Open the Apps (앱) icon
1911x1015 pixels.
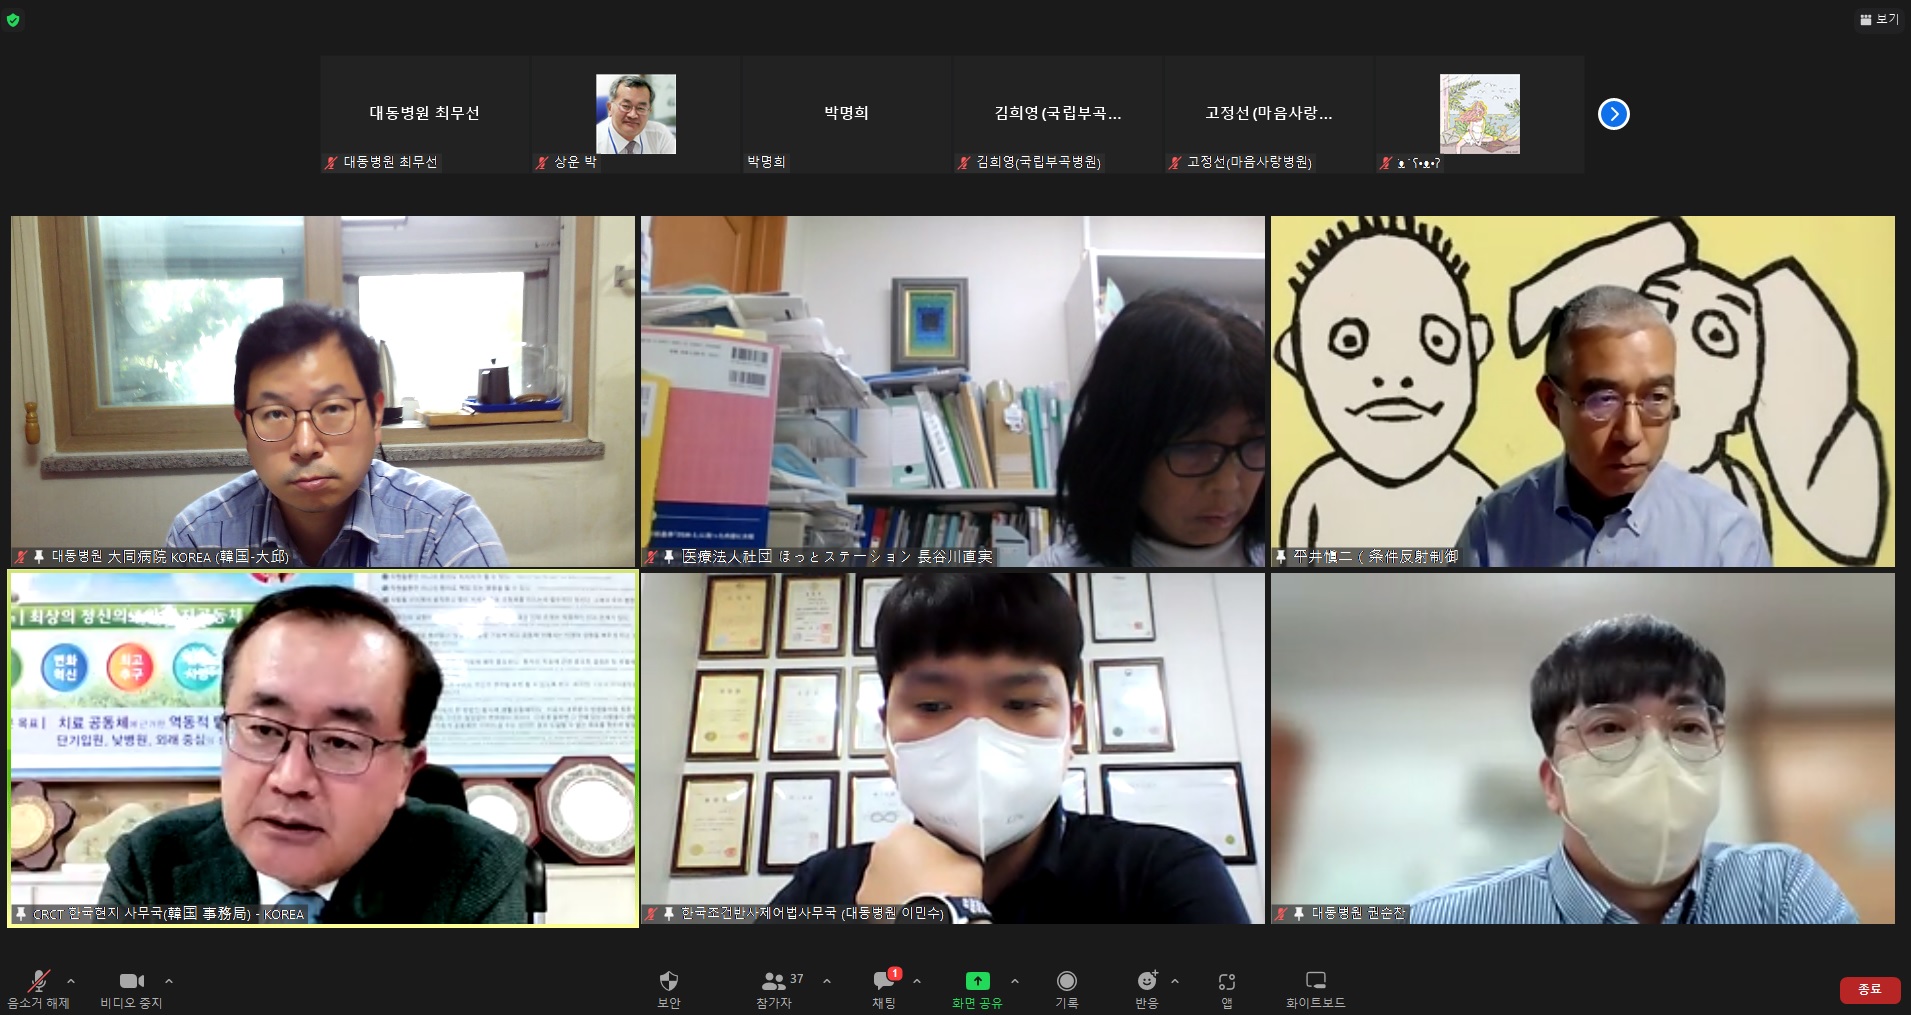(x=1227, y=981)
